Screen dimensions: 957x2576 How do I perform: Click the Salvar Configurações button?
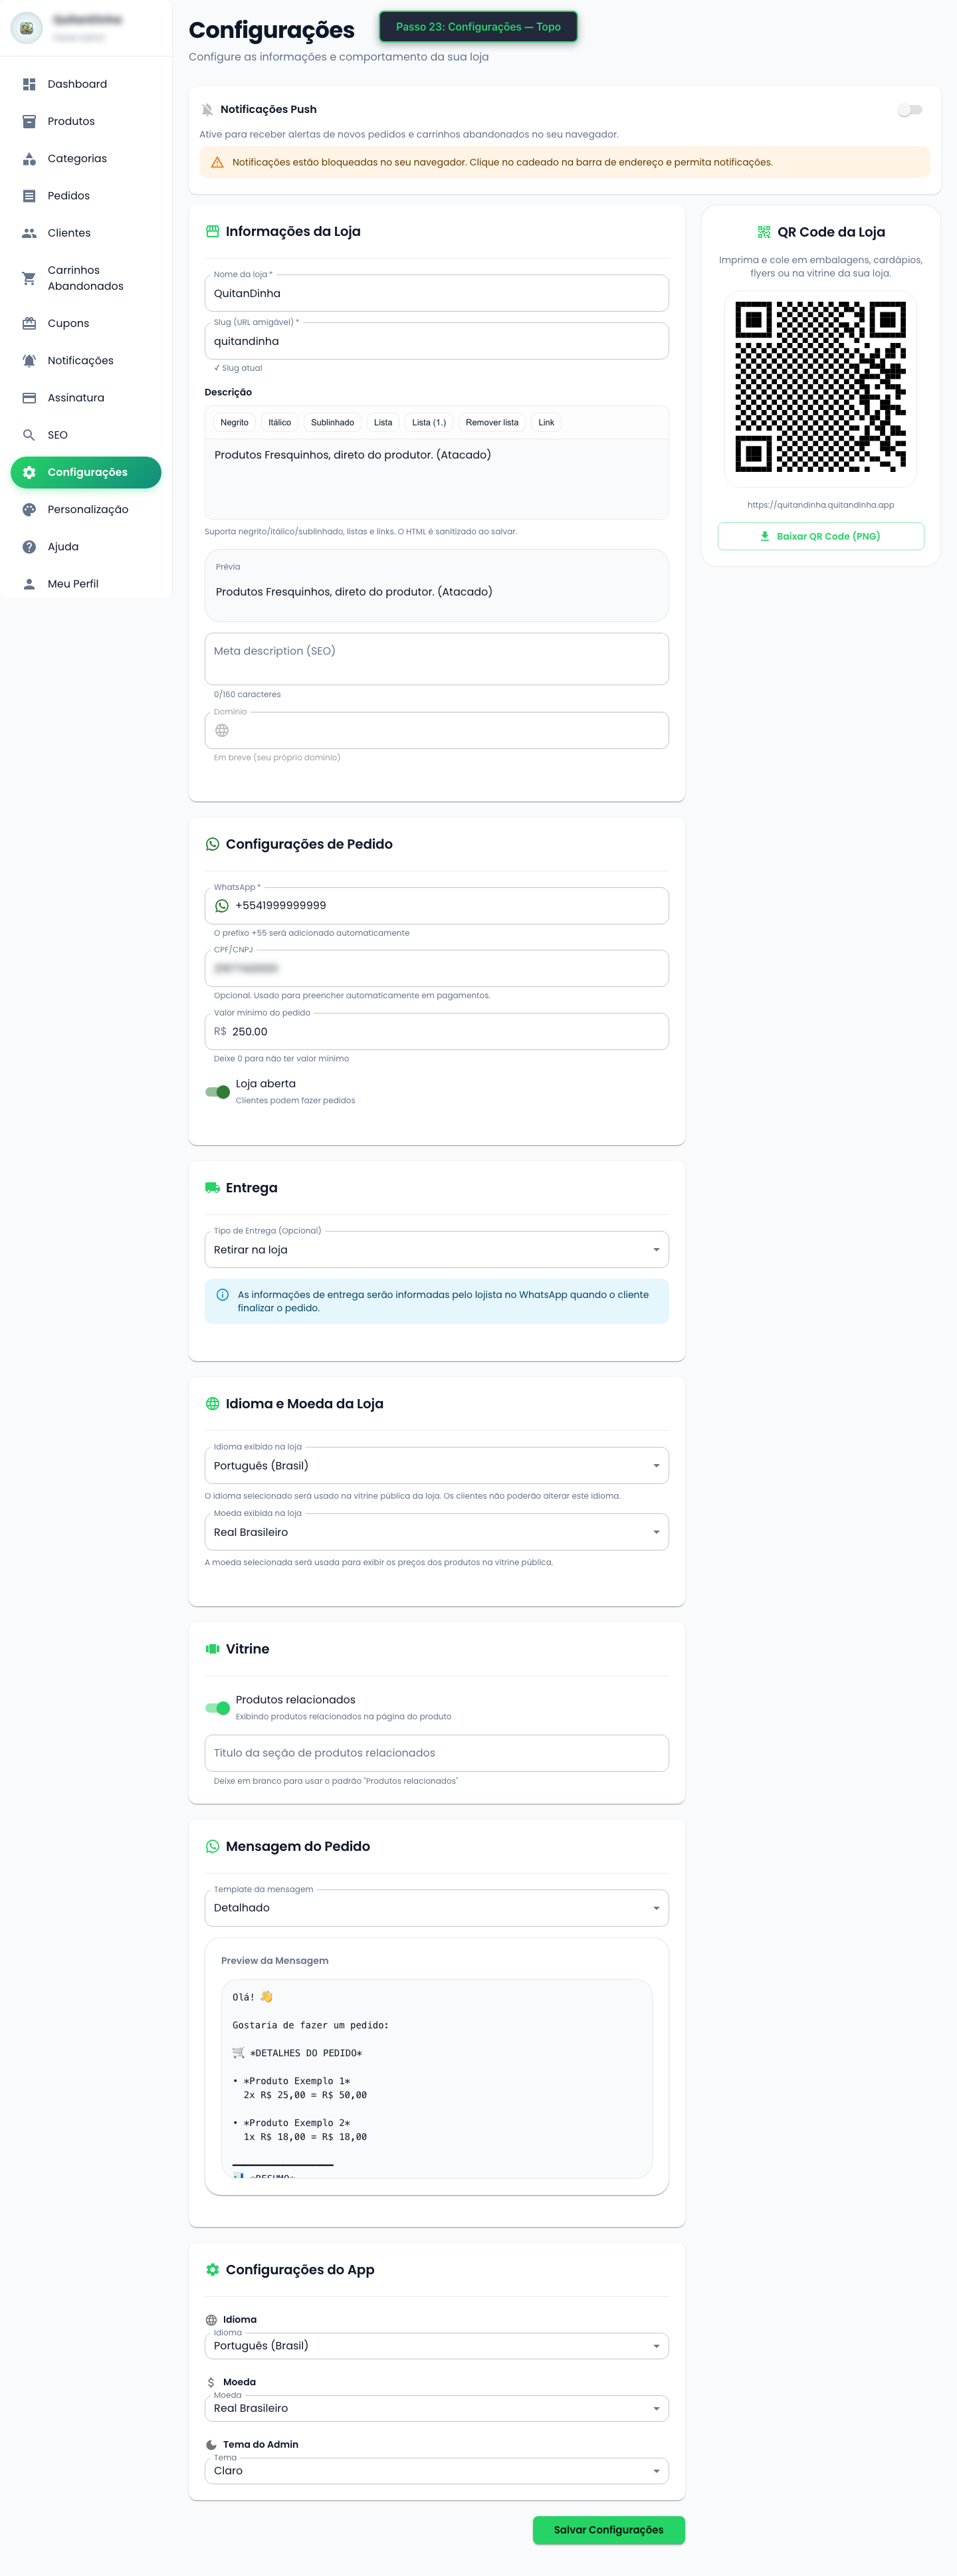[608, 2530]
